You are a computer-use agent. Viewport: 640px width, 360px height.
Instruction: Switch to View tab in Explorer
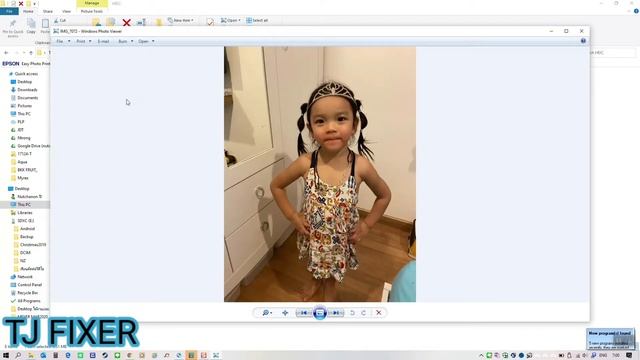(67, 11)
